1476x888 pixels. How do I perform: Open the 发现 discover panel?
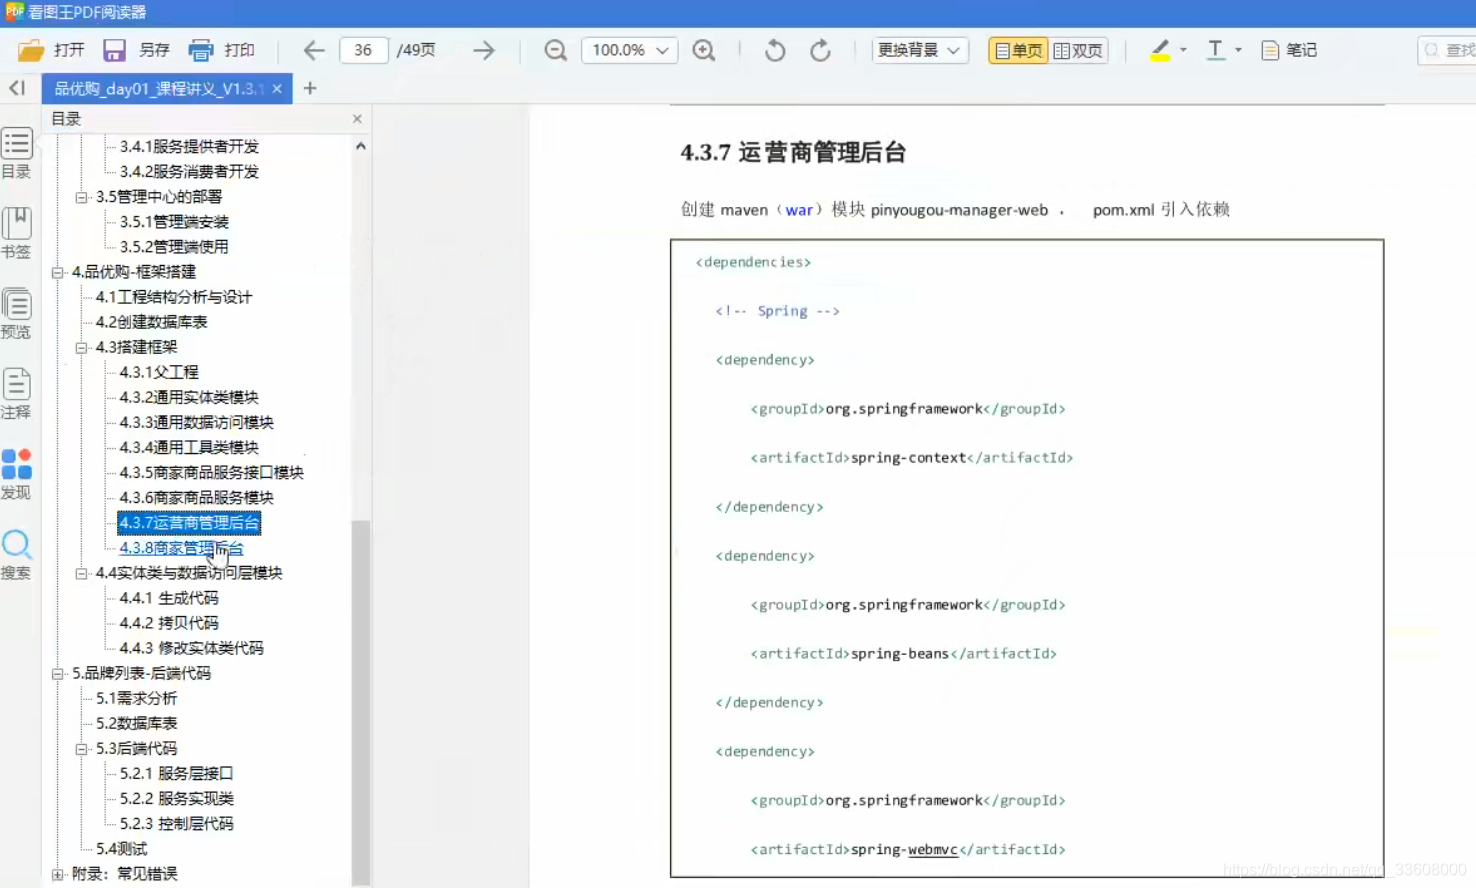(16, 474)
